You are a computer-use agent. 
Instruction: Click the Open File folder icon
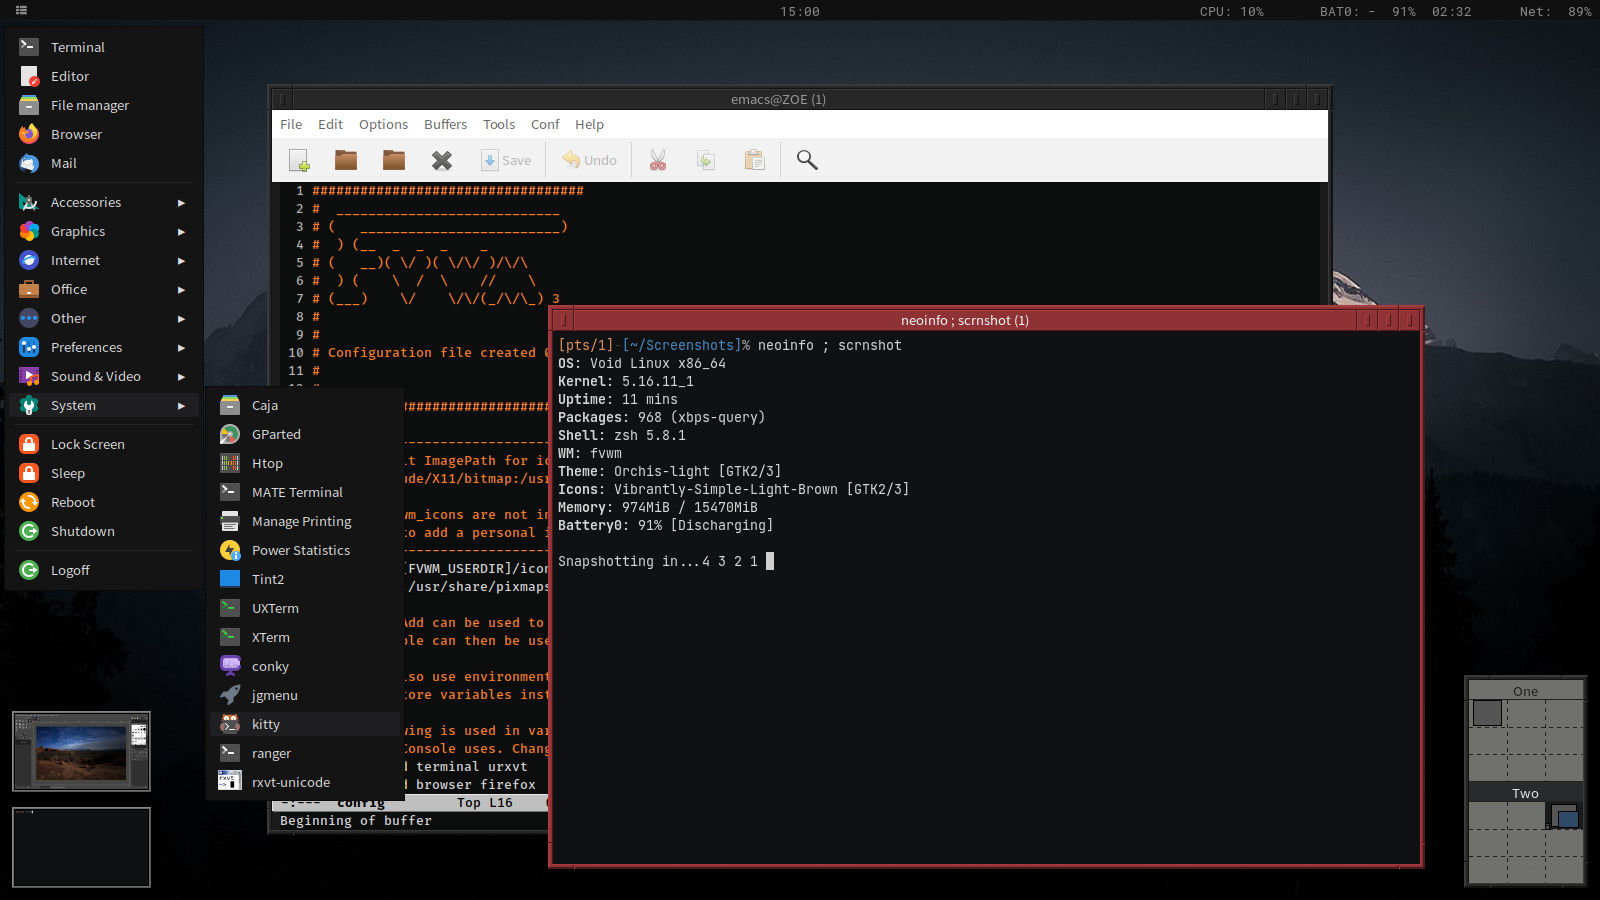click(346, 160)
